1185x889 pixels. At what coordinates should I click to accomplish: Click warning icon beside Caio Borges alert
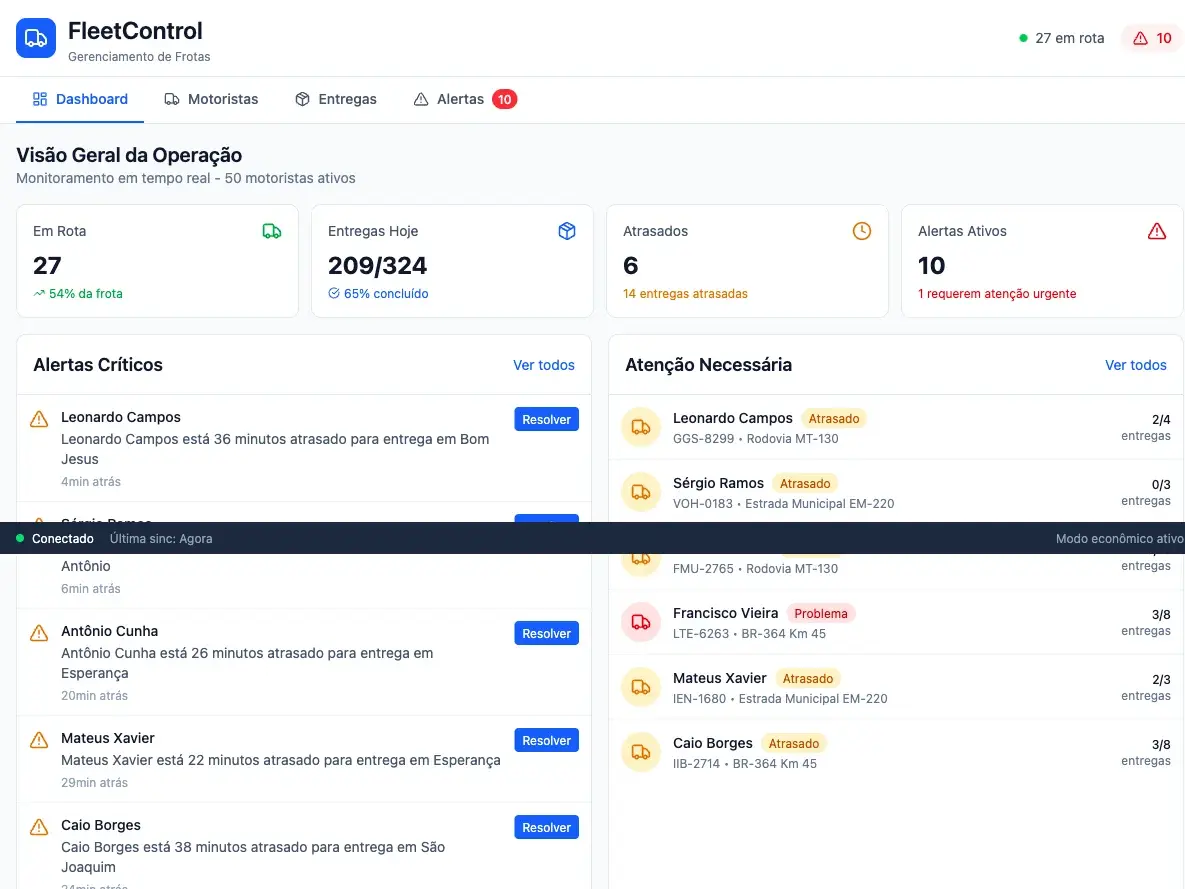point(39,827)
